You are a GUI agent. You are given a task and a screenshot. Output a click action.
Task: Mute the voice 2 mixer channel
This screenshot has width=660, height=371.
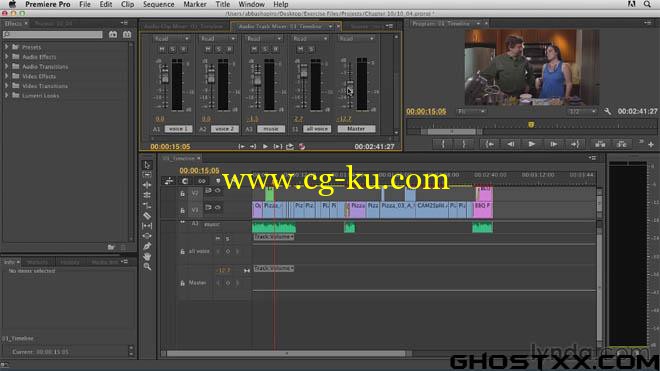[208, 49]
